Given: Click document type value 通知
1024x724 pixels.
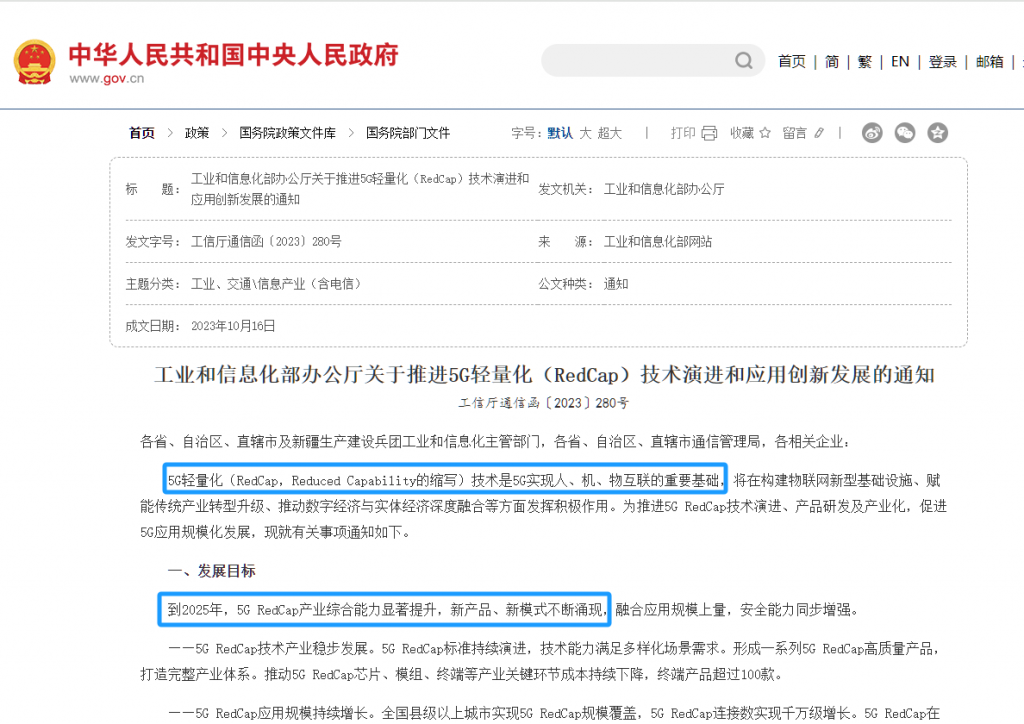Looking at the screenshot, I should click(616, 284).
